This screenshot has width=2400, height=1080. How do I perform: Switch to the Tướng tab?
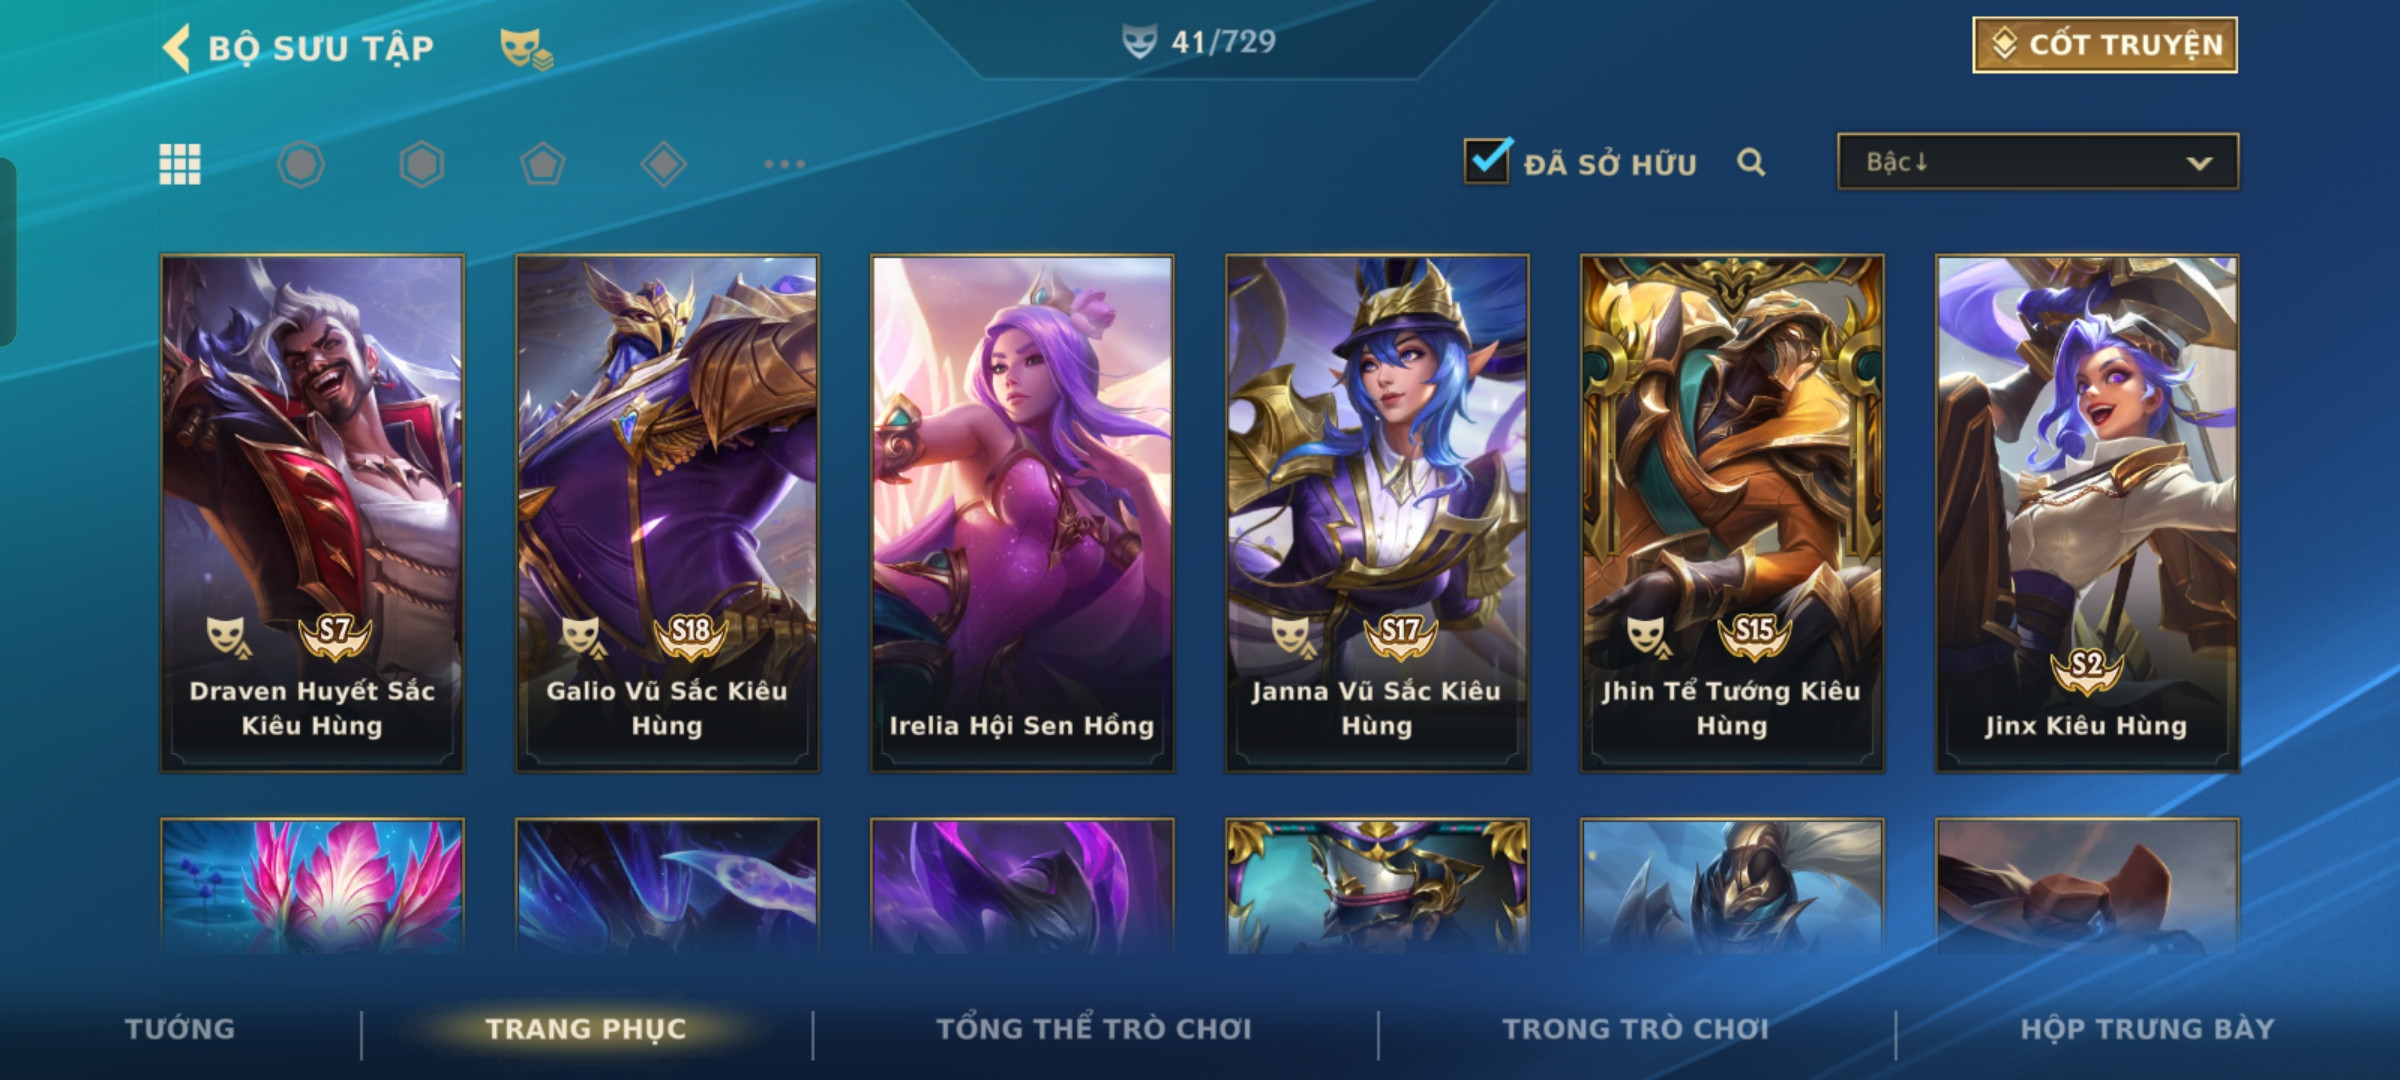click(x=180, y=1029)
